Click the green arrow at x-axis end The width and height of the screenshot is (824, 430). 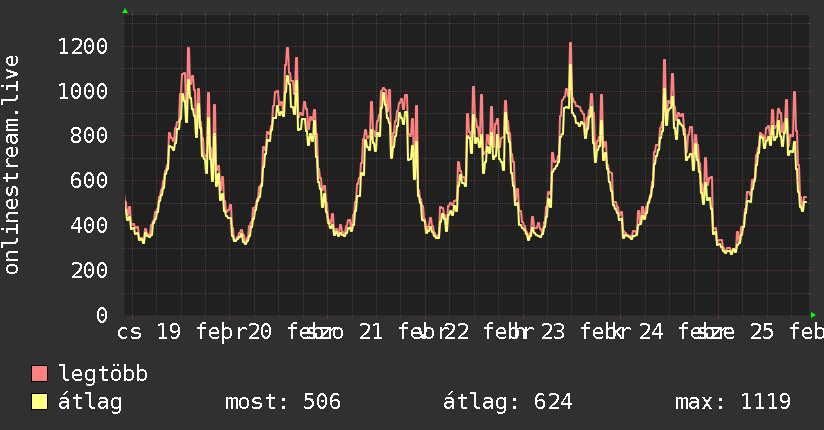(x=813, y=315)
